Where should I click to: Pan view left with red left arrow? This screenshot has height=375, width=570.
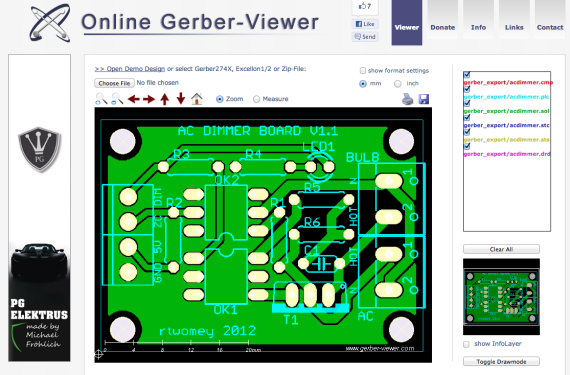point(134,99)
